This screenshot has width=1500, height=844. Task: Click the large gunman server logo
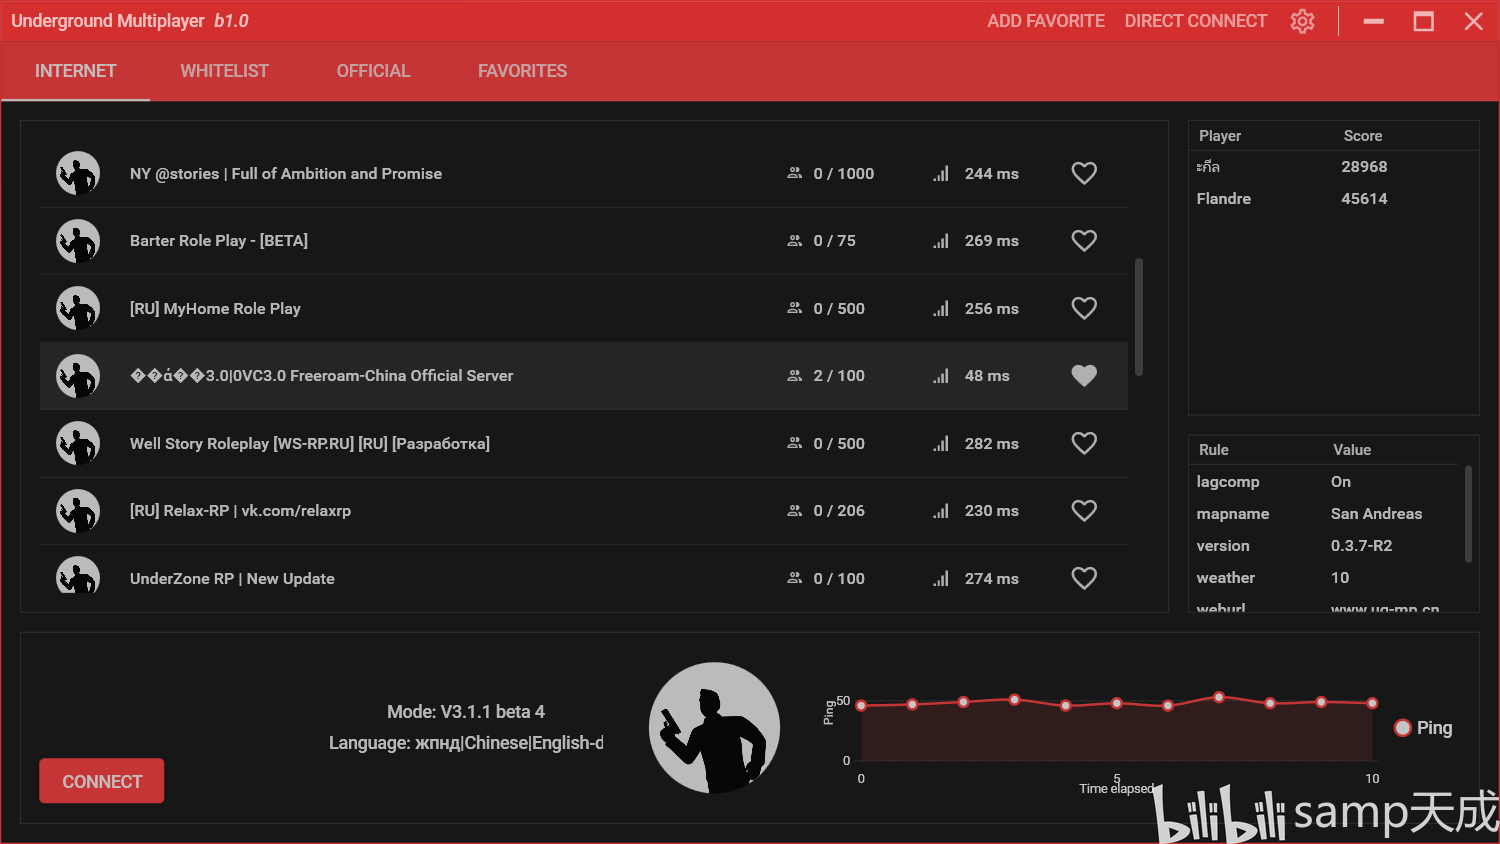(714, 728)
